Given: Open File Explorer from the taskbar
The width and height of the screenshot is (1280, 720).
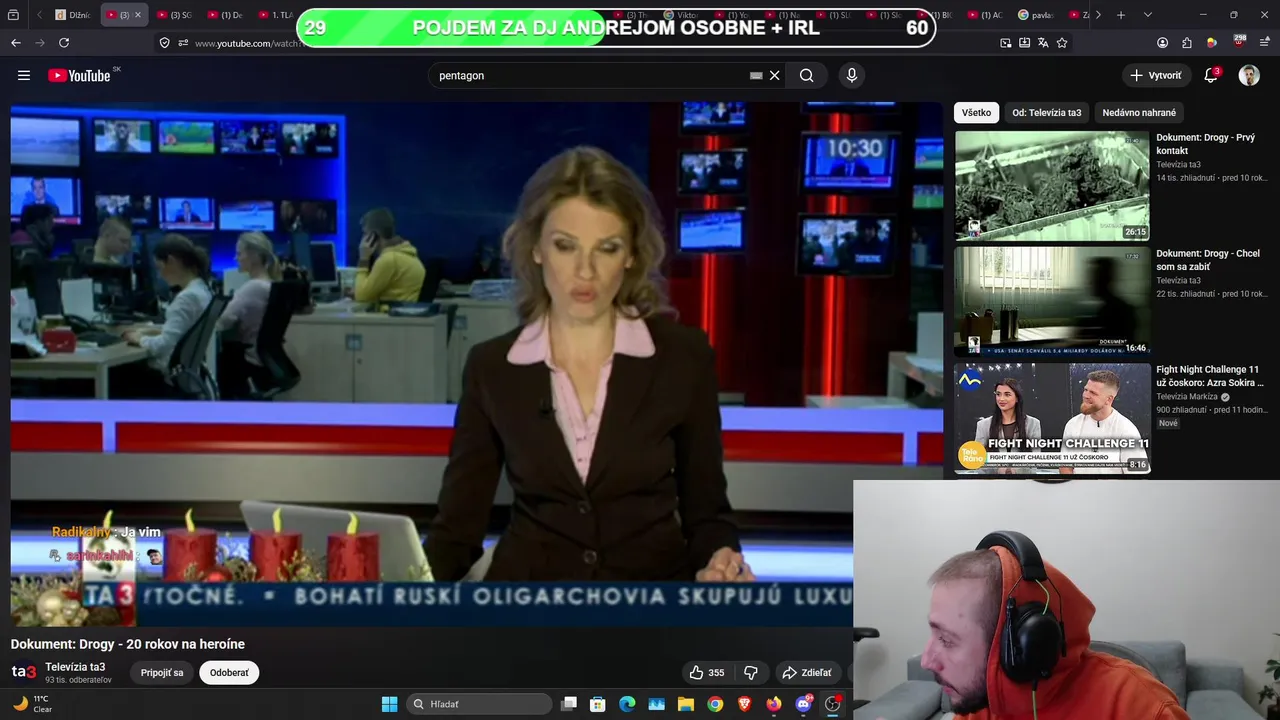Looking at the screenshot, I should (x=686, y=704).
